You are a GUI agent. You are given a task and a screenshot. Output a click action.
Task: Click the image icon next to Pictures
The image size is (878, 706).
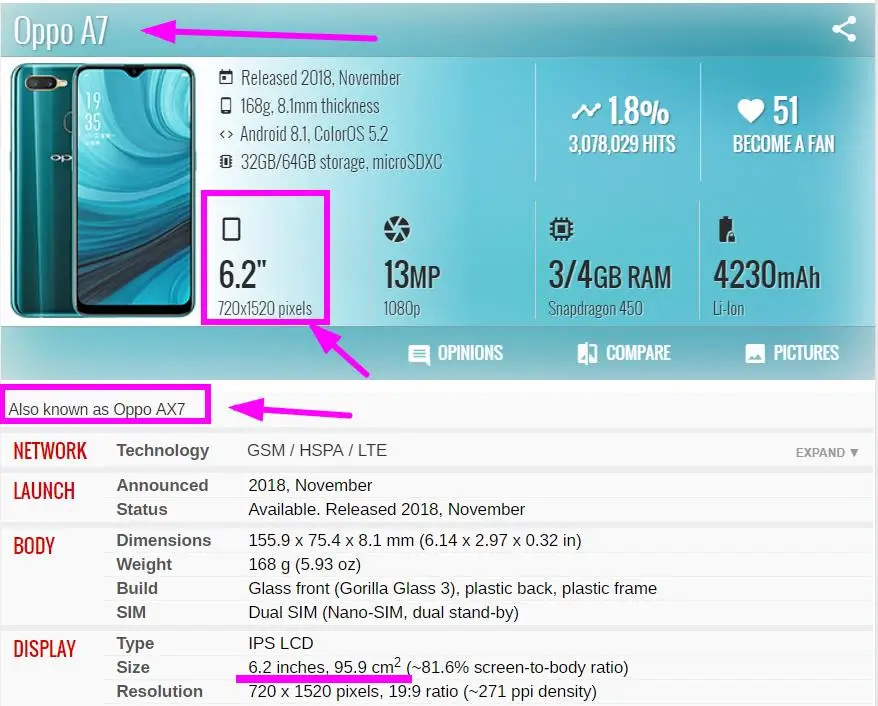coord(755,353)
